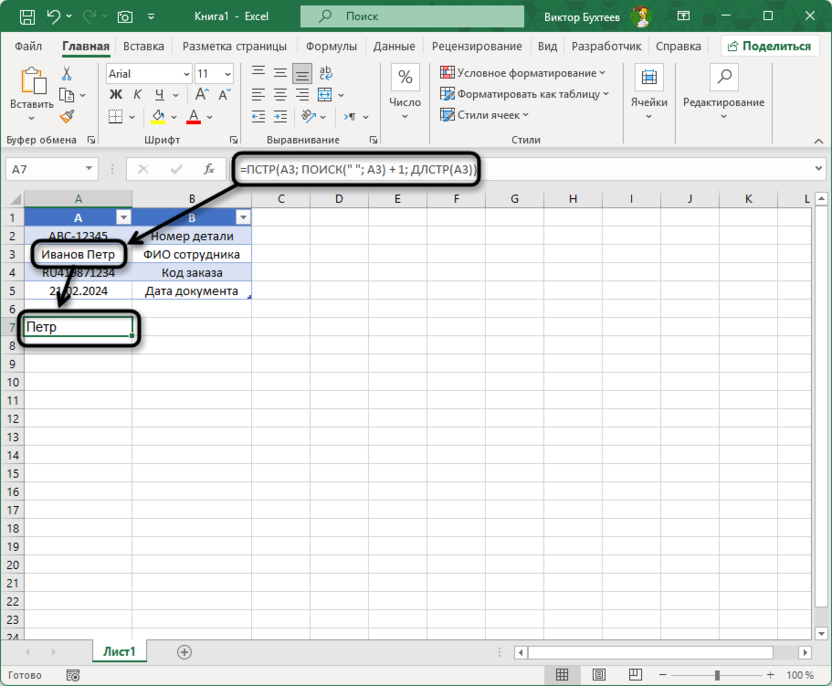Open the Формулы ribbon tab

coord(331,46)
